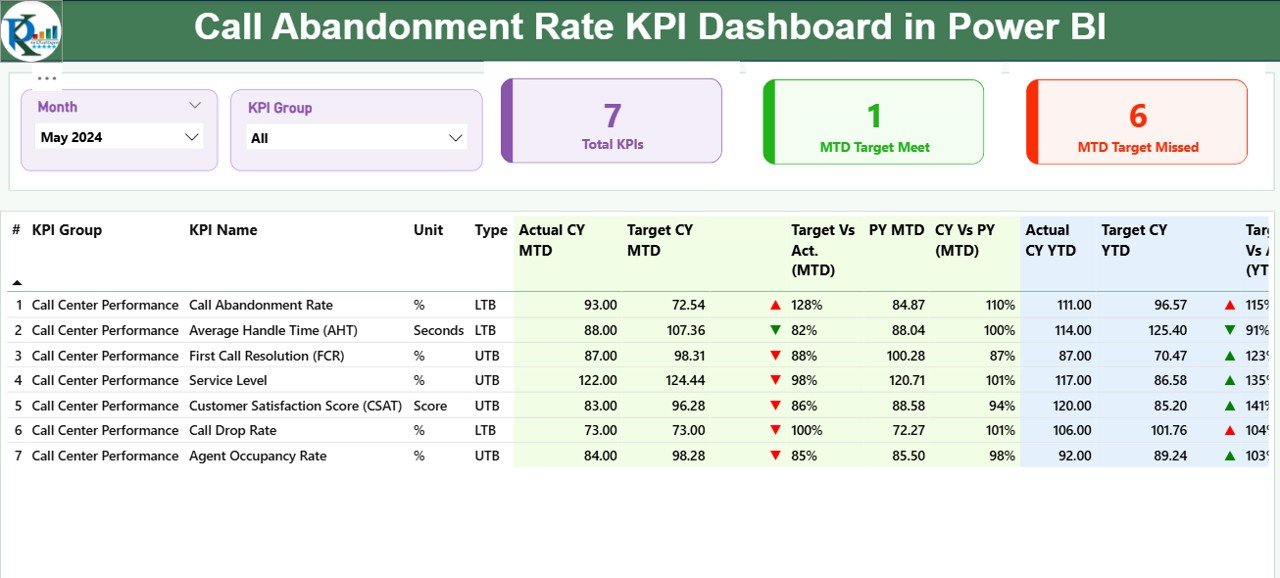Click the red triangle in Call Drop Rate's Target Vs Act column

click(773, 430)
